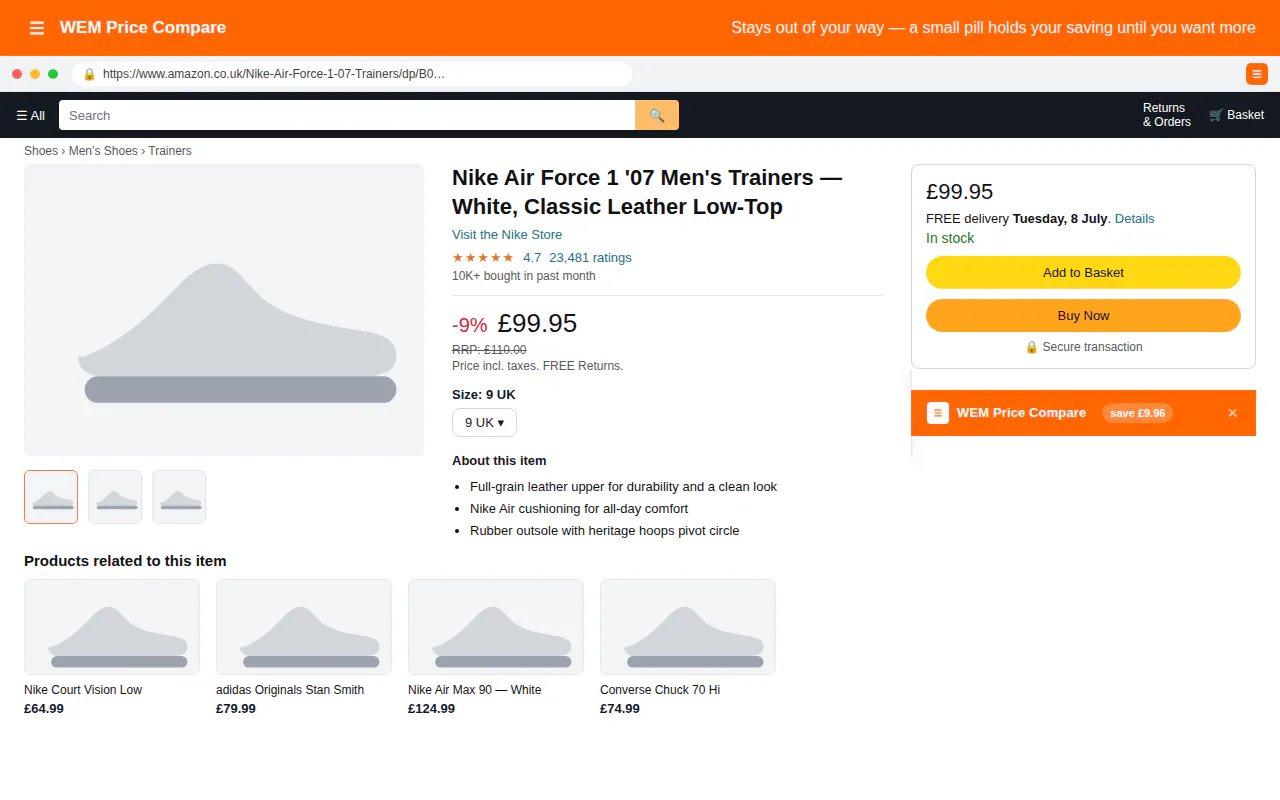Viewport: 1280px width, 800px height.
Task: Select the third product thumbnail
Action: point(179,497)
